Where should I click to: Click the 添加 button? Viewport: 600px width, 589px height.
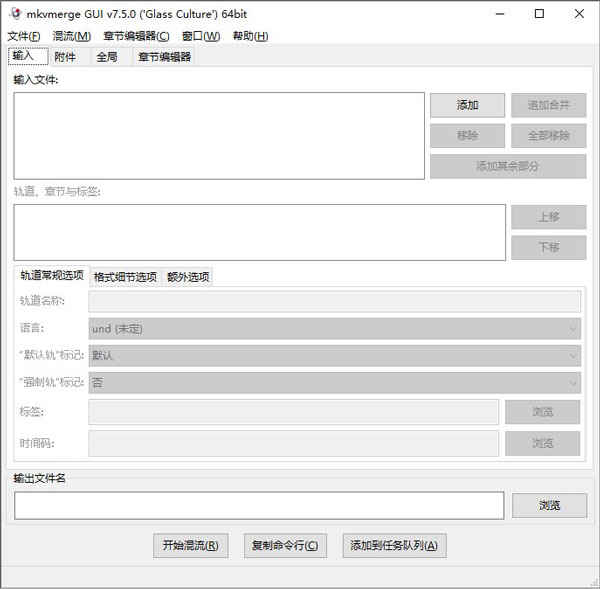coord(467,105)
